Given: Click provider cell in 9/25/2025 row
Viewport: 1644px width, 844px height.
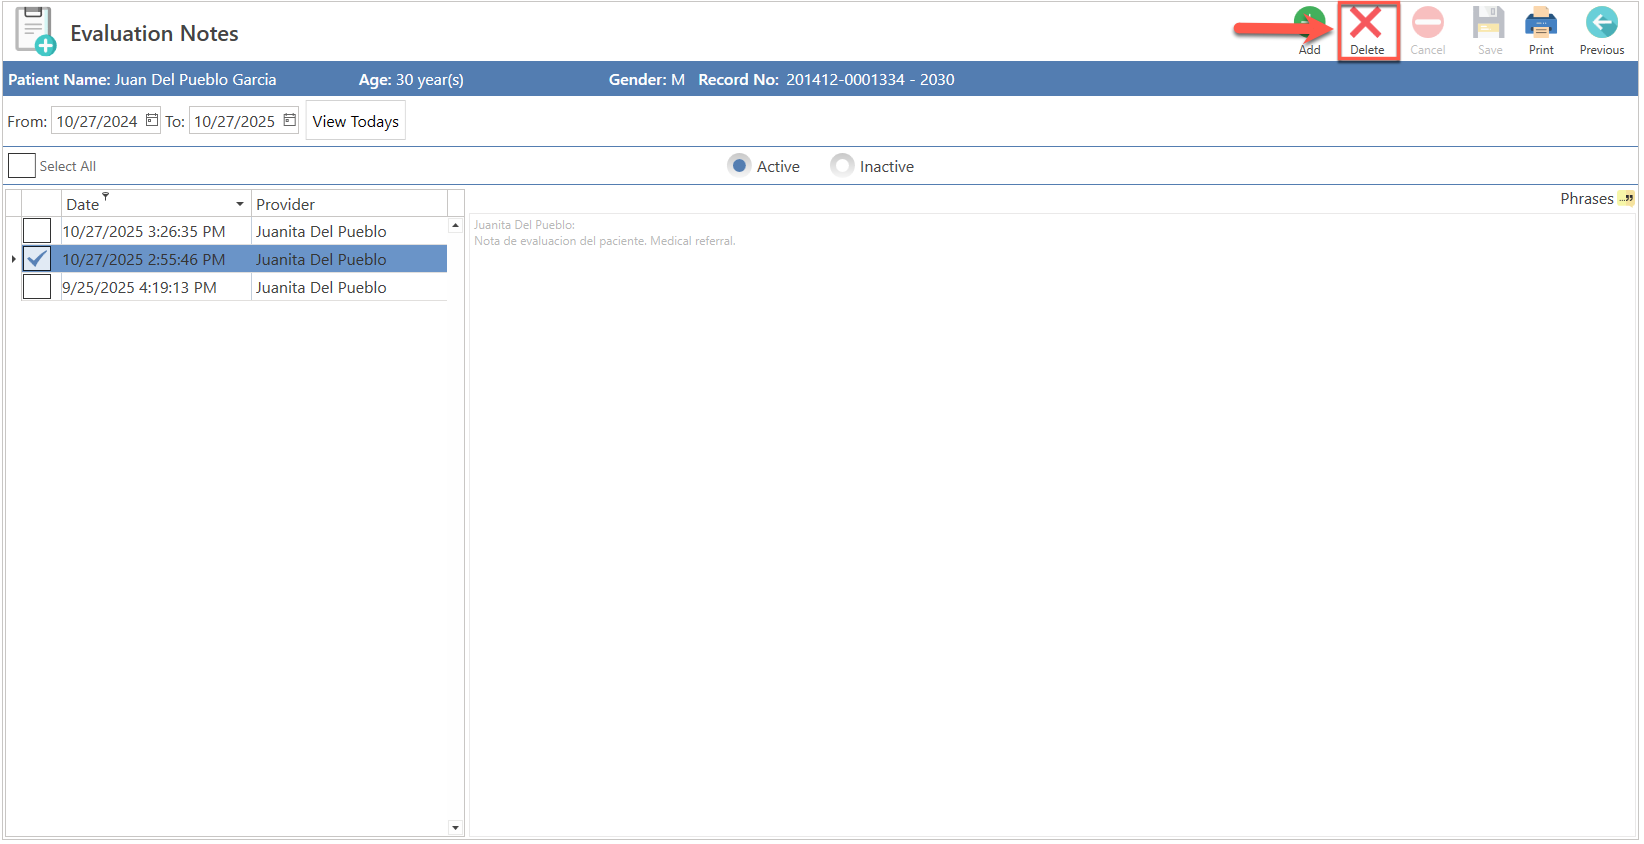Looking at the screenshot, I should point(349,287).
